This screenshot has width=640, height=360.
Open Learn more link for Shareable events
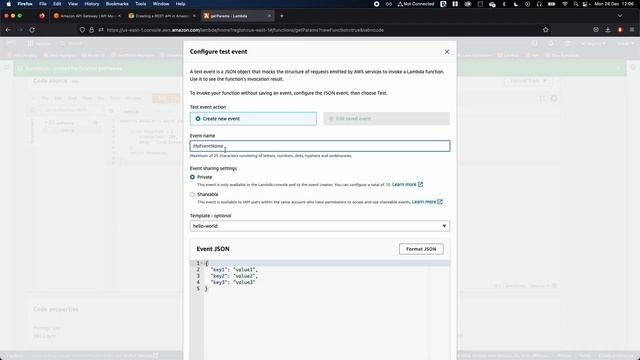click(x=427, y=202)
